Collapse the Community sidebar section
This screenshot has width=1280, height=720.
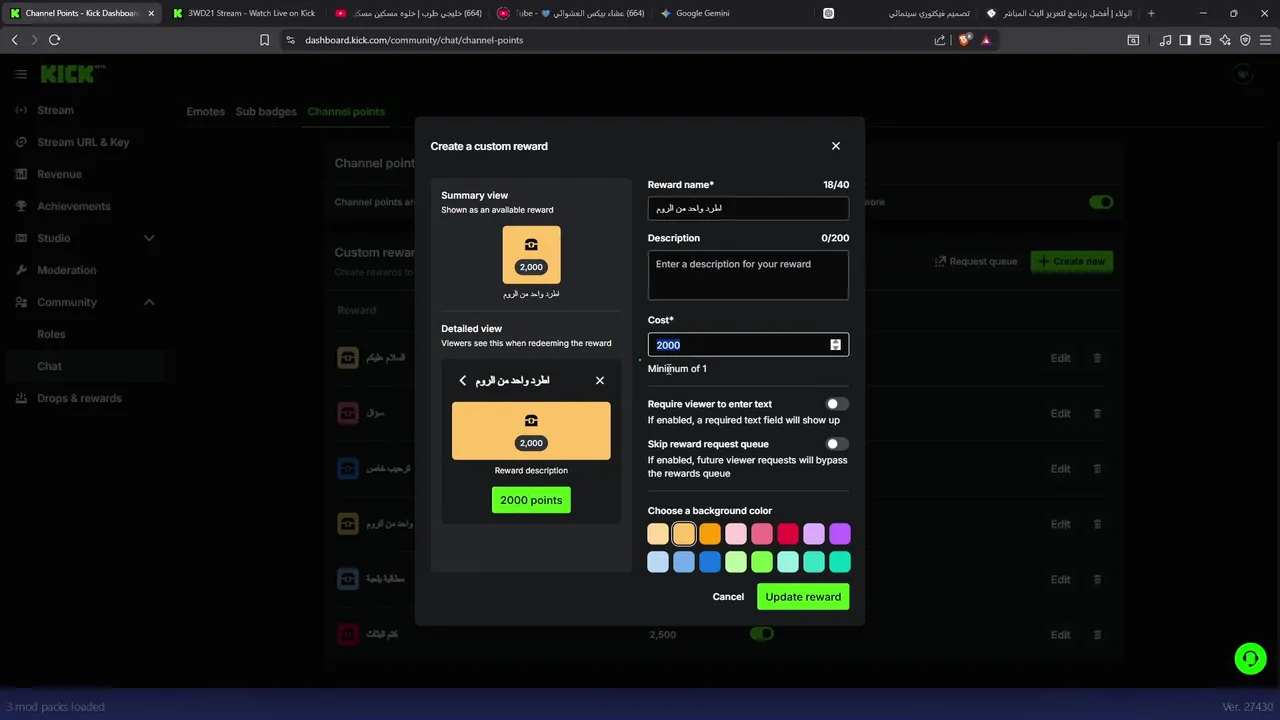click(149, 302)
